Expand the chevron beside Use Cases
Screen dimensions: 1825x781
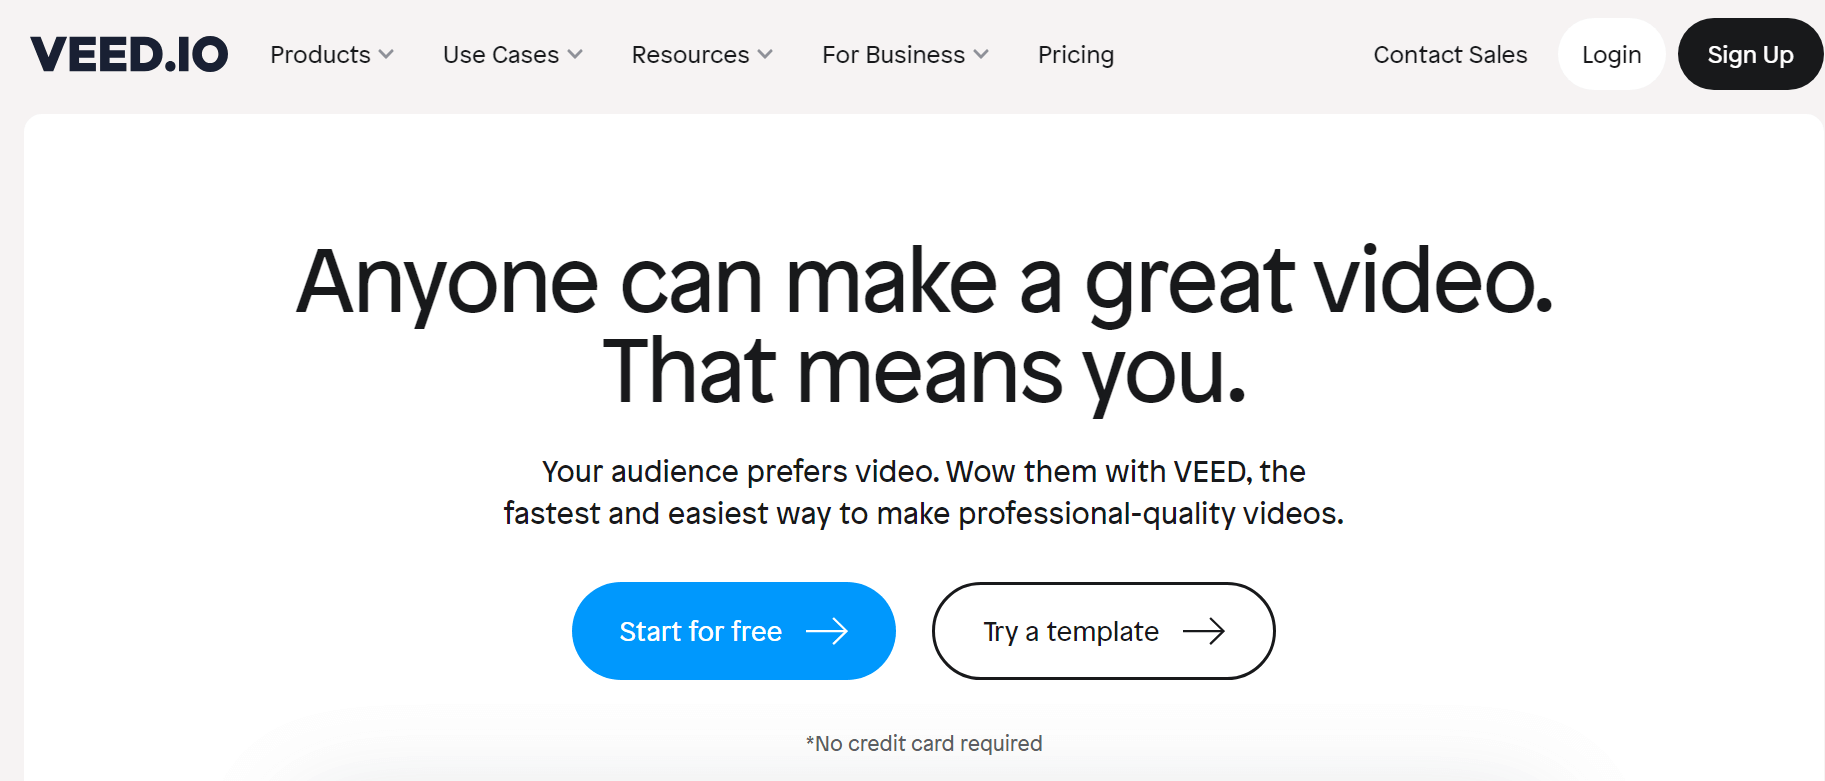575,55
